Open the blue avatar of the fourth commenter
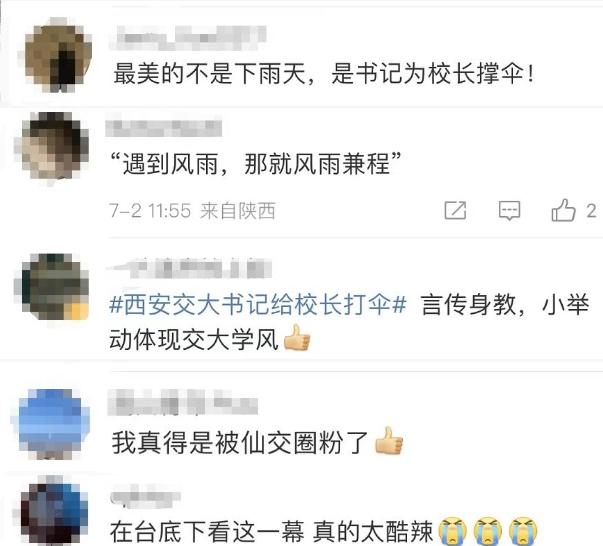 54,424
